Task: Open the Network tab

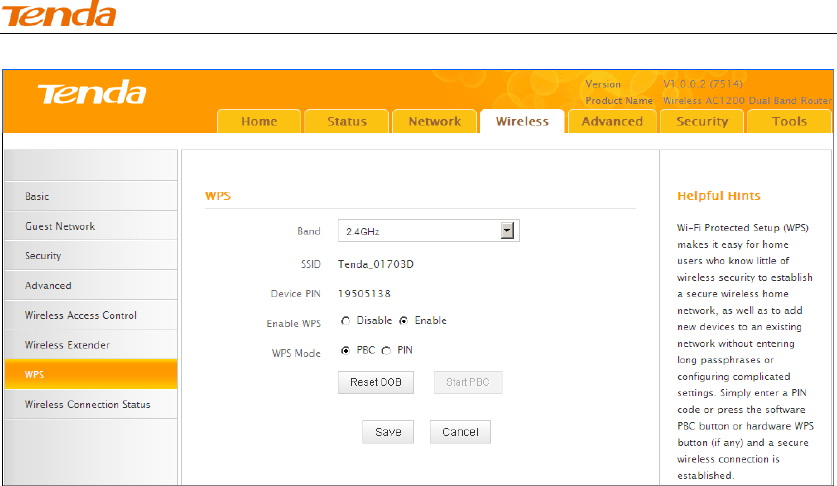Action: click(x=435, y=121)
